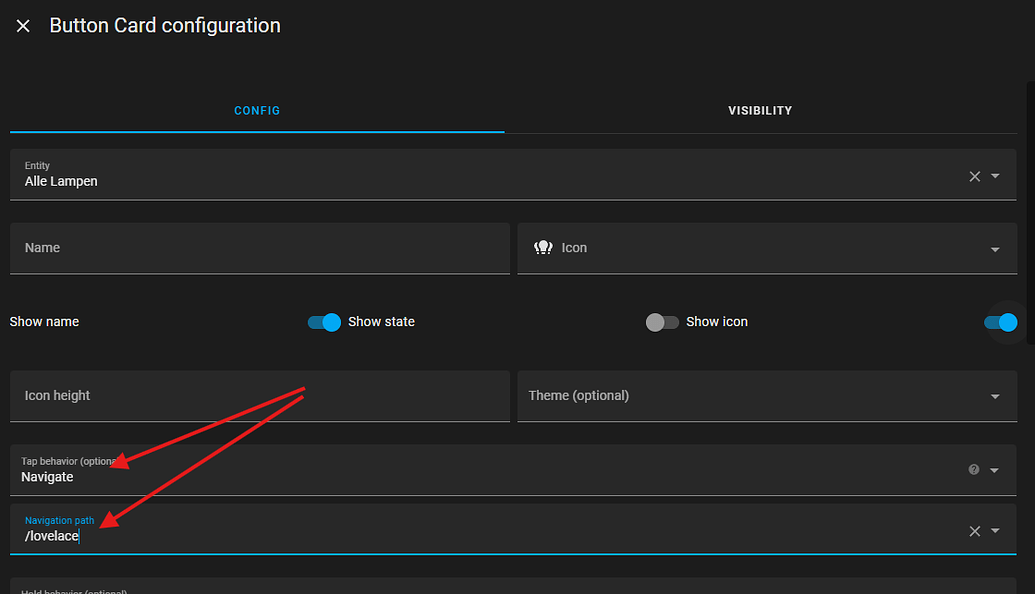Switch to the Config tab
The height and width of the screenshot is (594, 1035).
tap(257, 111)
